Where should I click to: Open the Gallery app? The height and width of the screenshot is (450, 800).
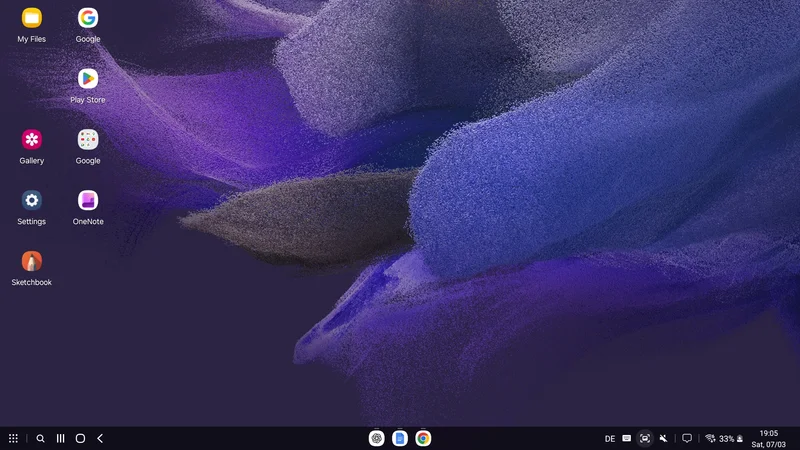click(31, 140)
